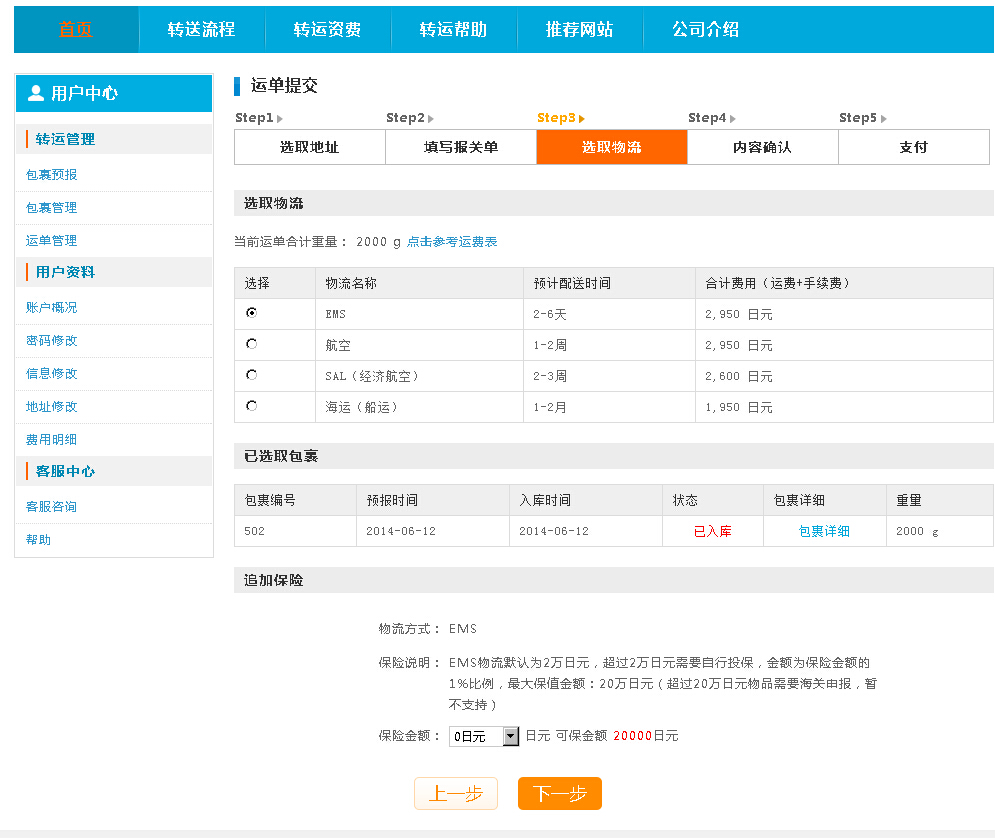Viewport: 995px width, 838px height.
Task: Open 转送流程 from the navigation bar
Action: click(x=203, y=29)
